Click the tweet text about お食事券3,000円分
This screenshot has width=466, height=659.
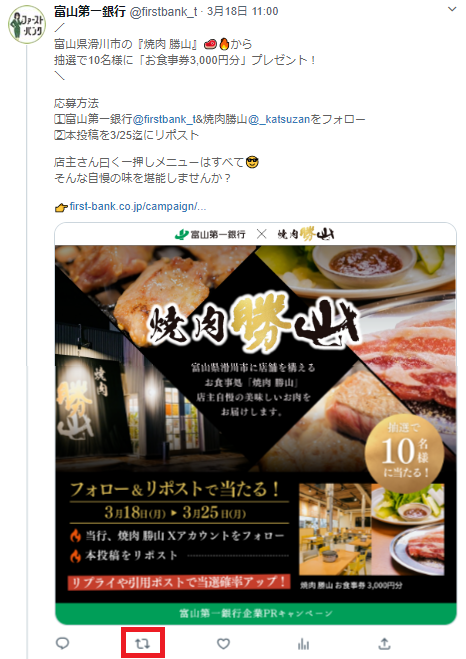[185, 61]
